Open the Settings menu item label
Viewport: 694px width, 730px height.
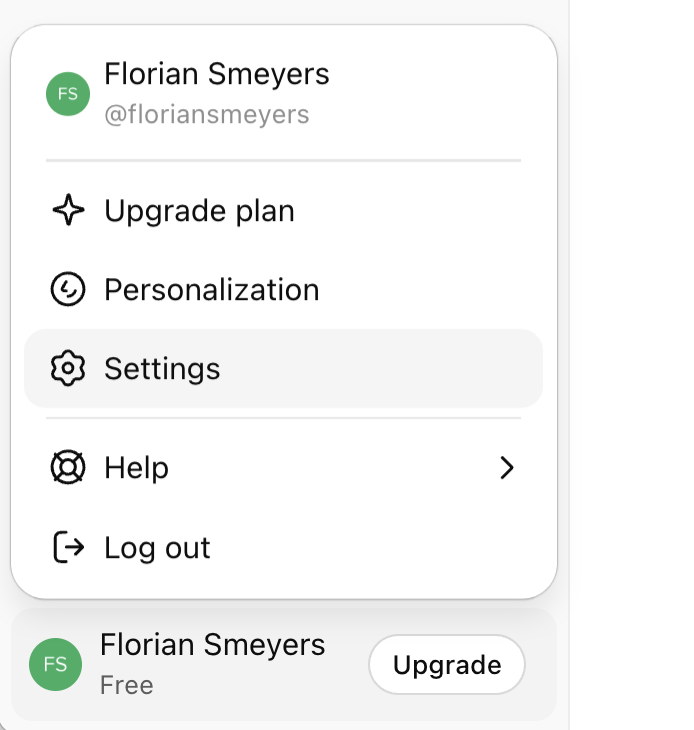[162, 369]
